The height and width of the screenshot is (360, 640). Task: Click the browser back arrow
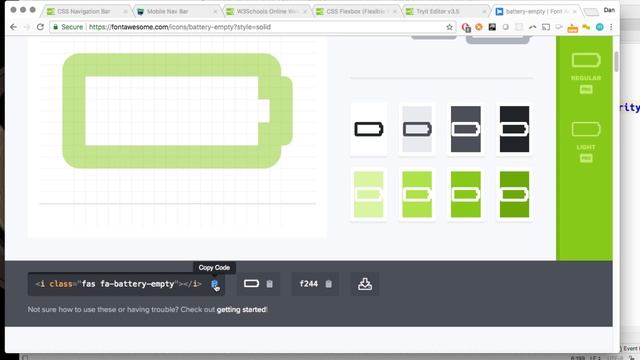click(x=13, y=27)
